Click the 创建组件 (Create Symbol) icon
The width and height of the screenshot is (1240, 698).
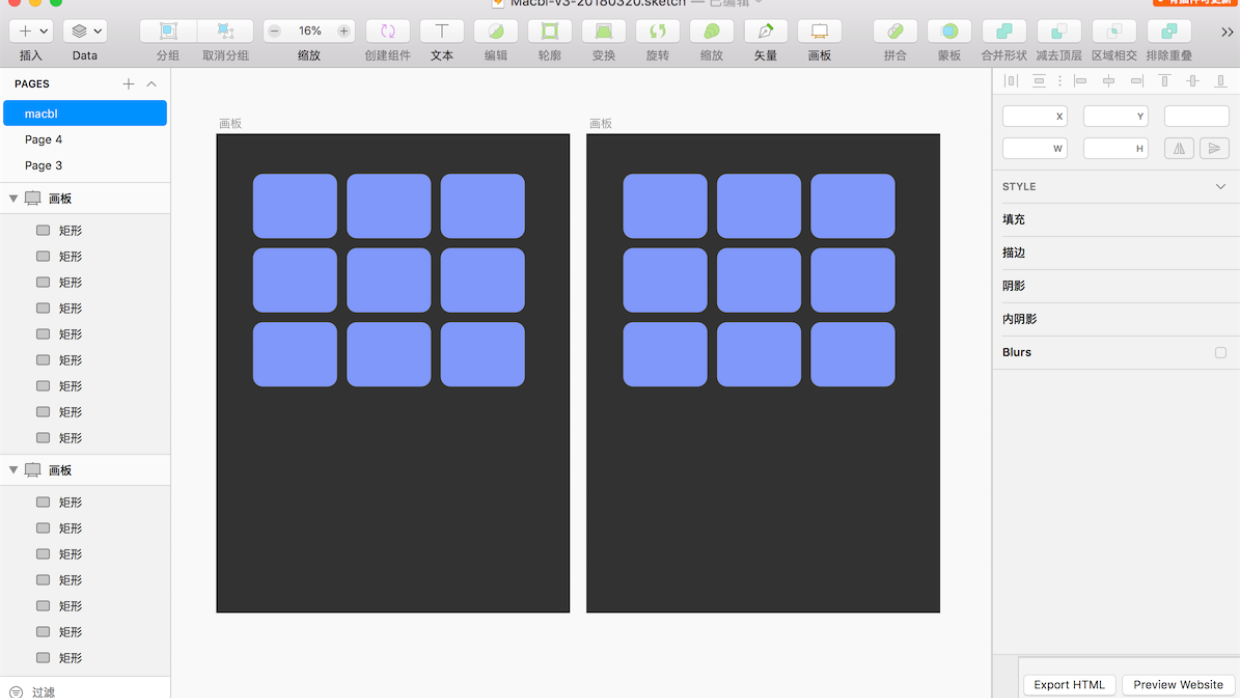coord(388,31)
